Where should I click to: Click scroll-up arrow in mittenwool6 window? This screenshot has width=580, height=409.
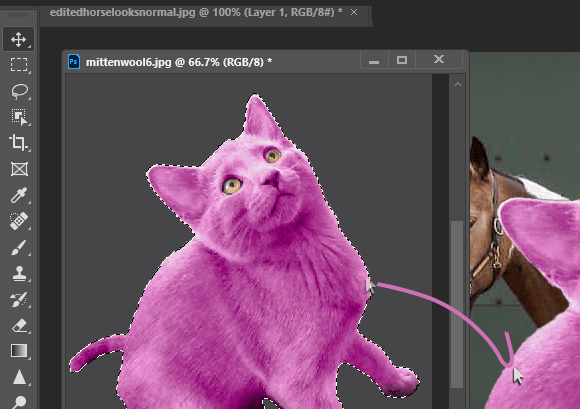coord(458,84)
